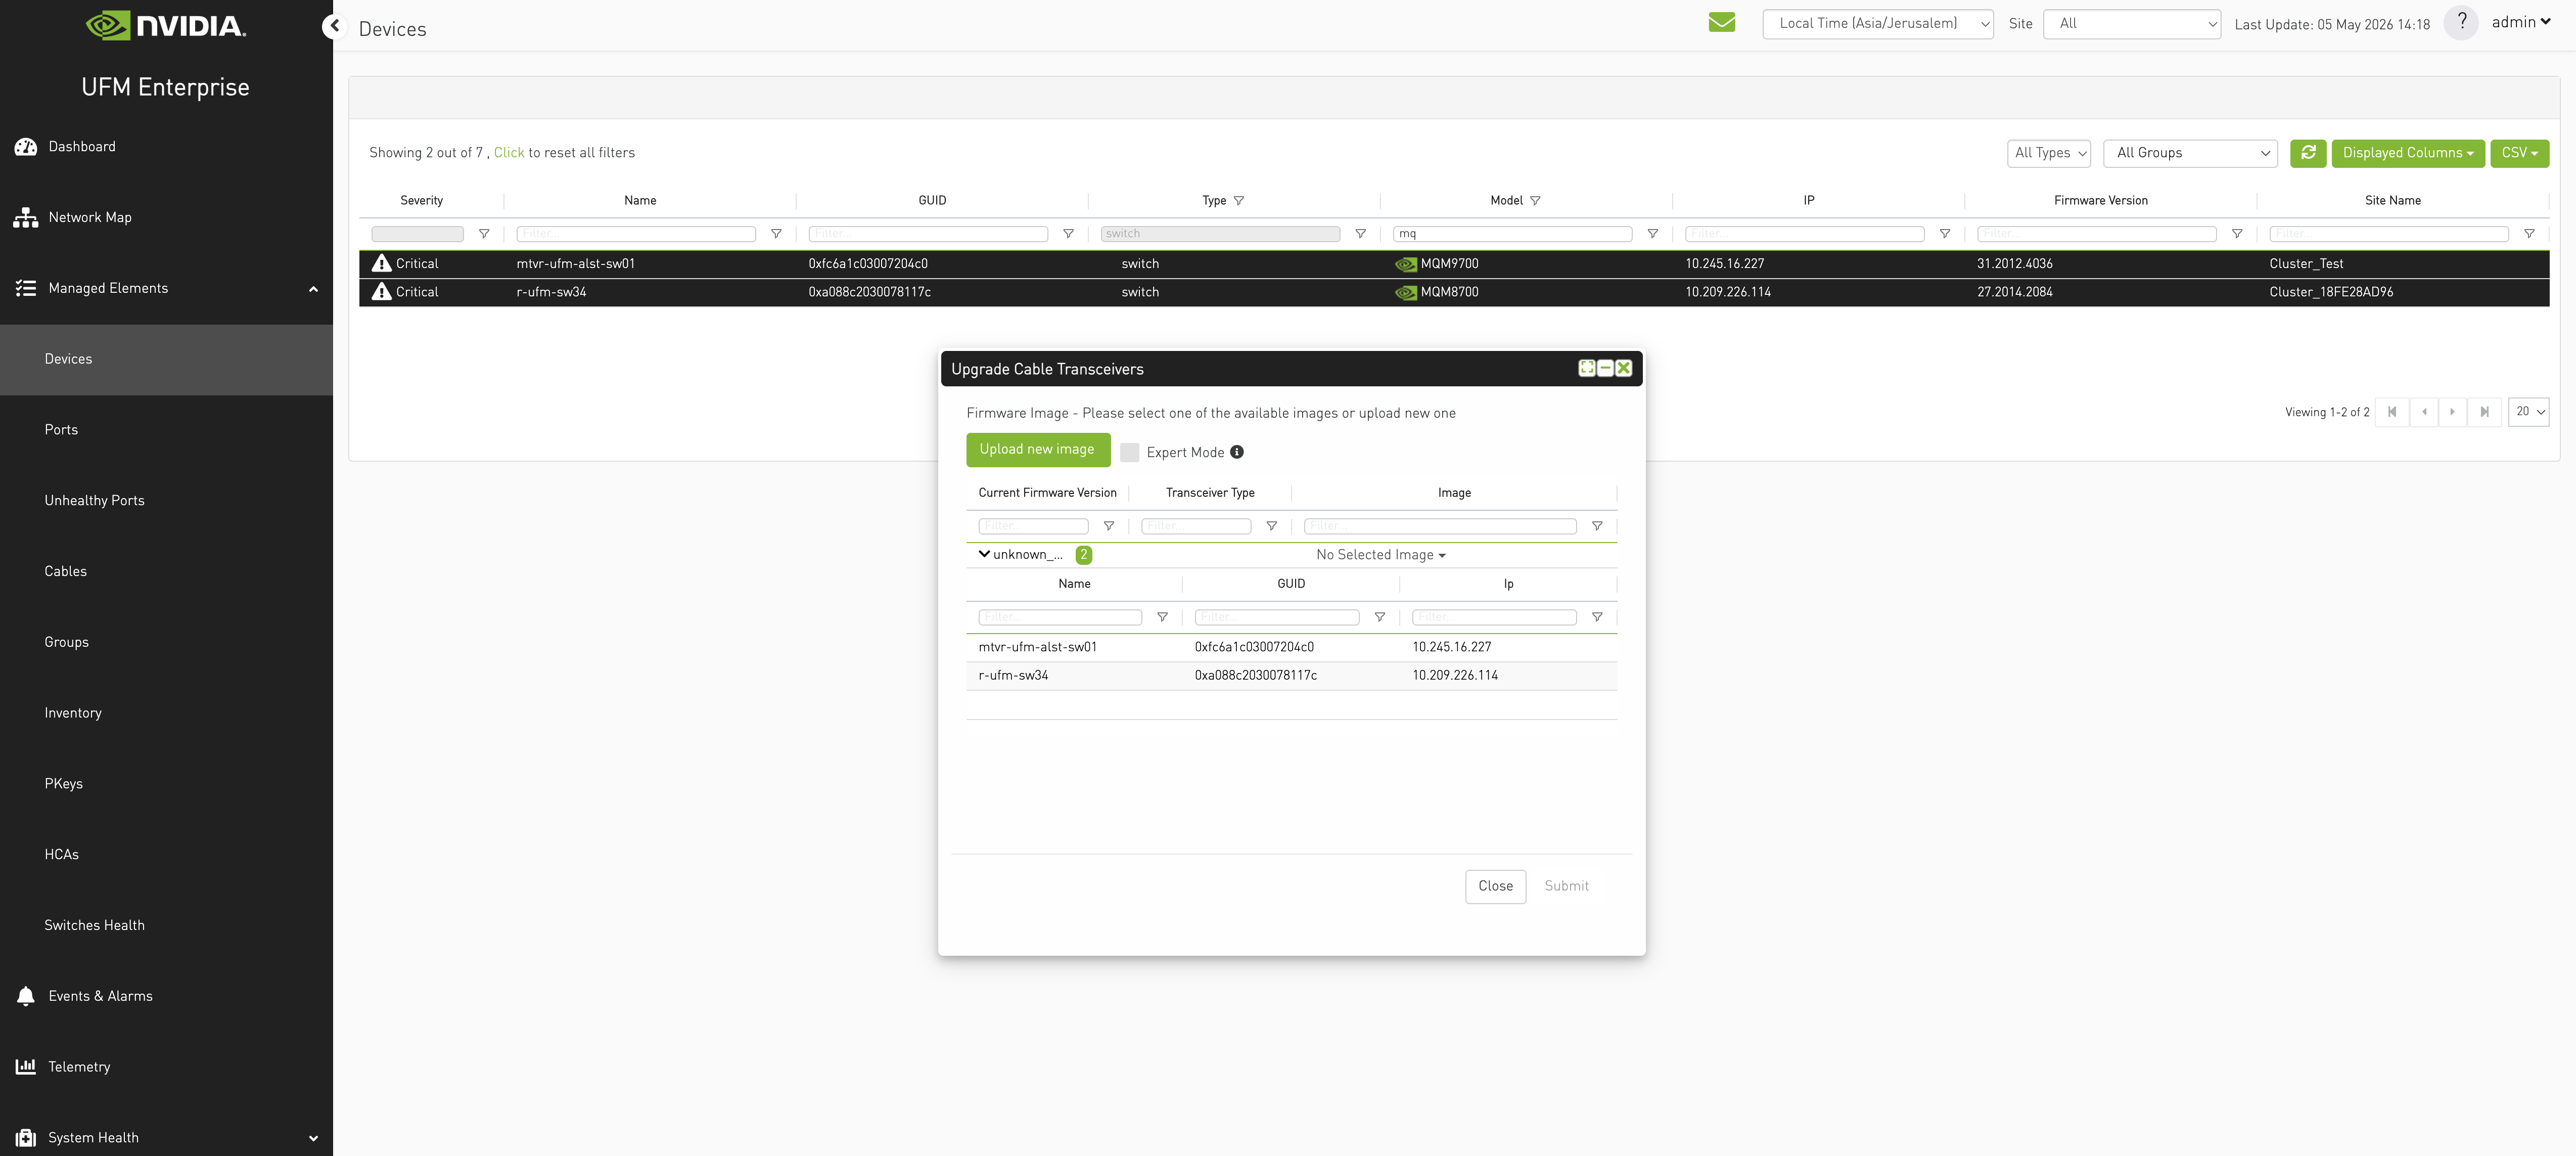
Task: Open the CSV export dropdown
Action: tap(2519, 153)
